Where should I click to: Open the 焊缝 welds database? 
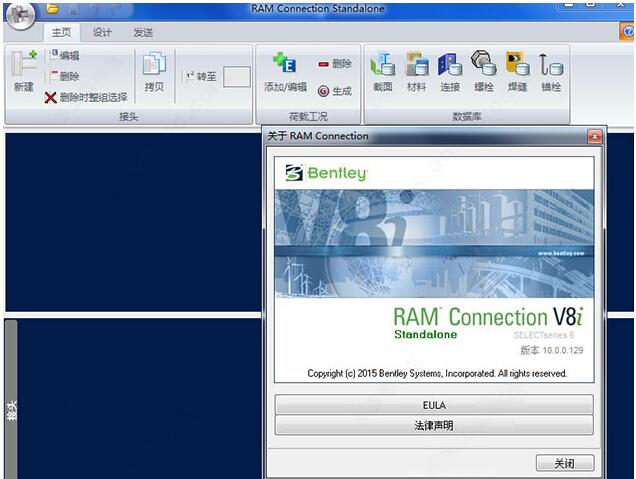pyautogui.click(x=517, y=71)
